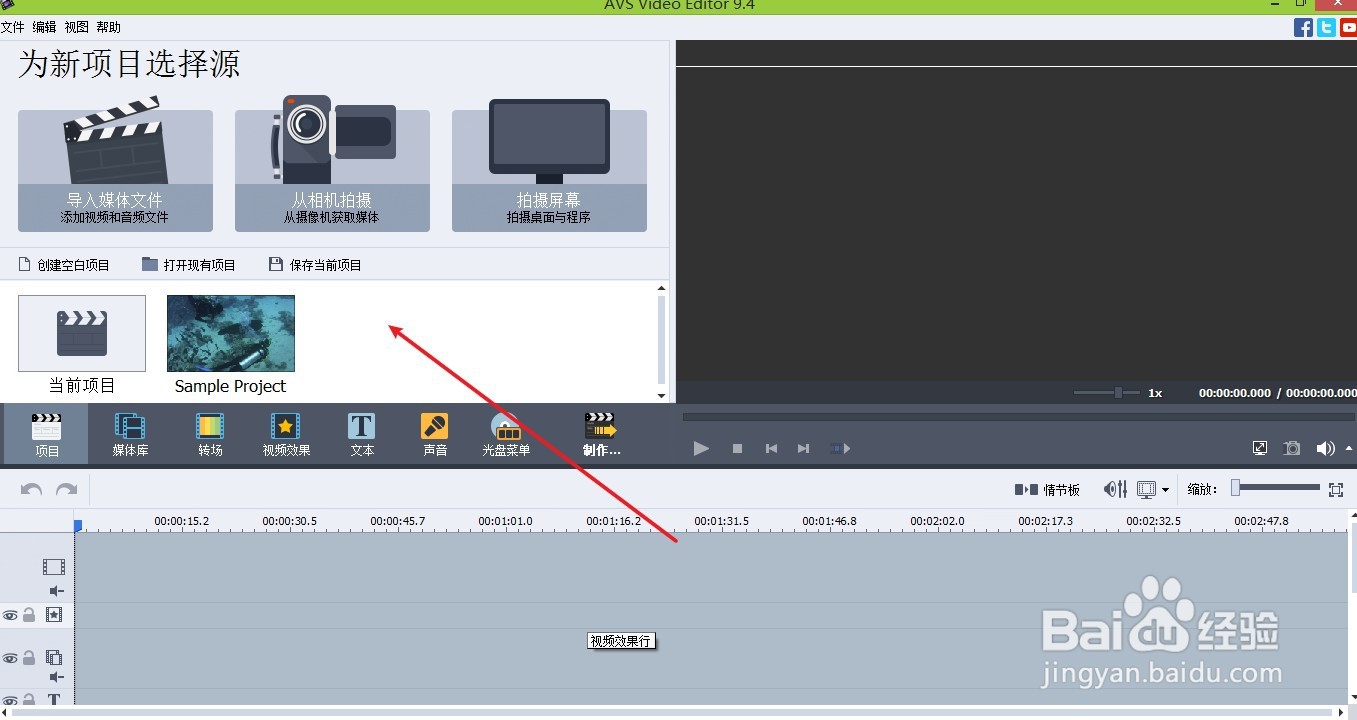The height and width of the screenshot is (720, 1357).
Task: Open the Facebook icon link
Action: click(x=1303, y=28)
